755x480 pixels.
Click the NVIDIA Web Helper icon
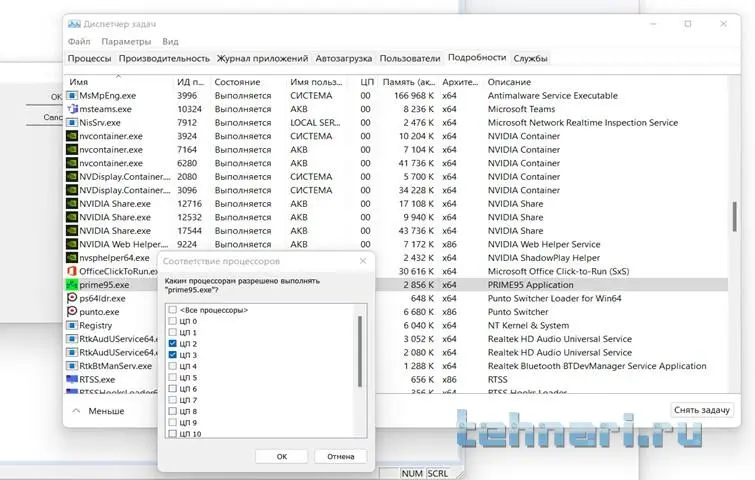point(72,244)
